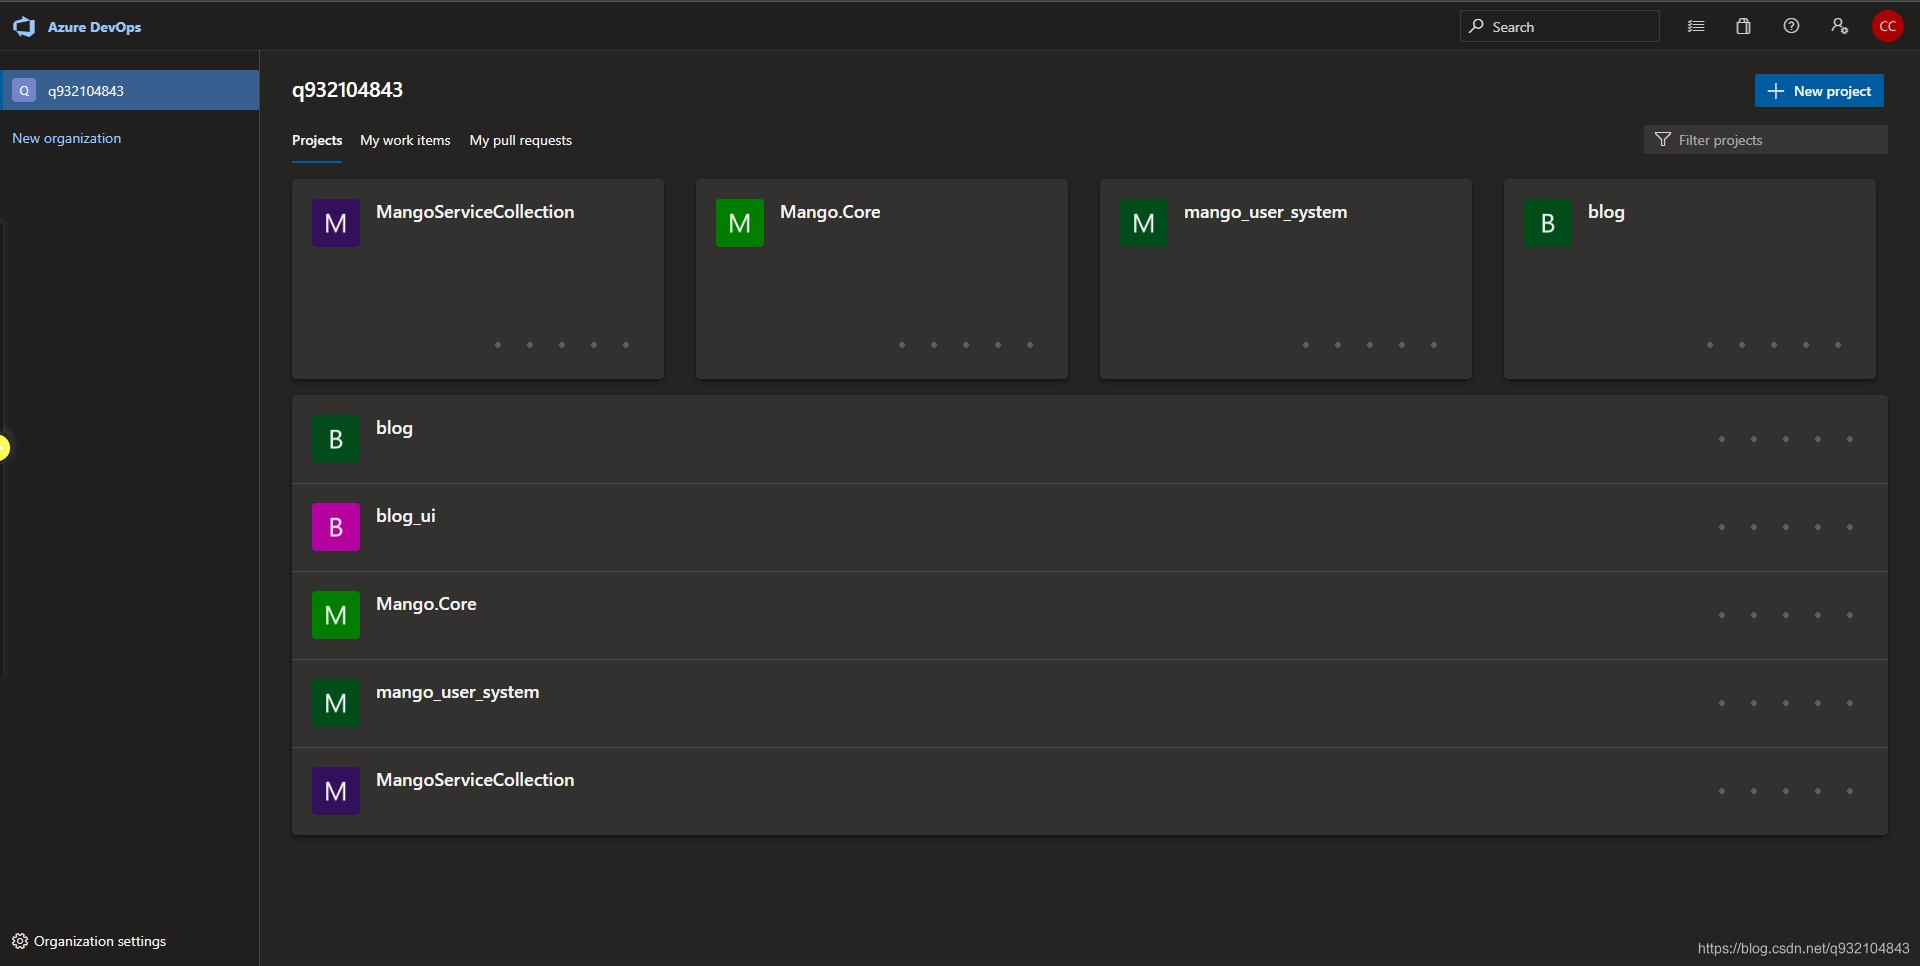Switch to the Projects tab

tap(317, 140)
